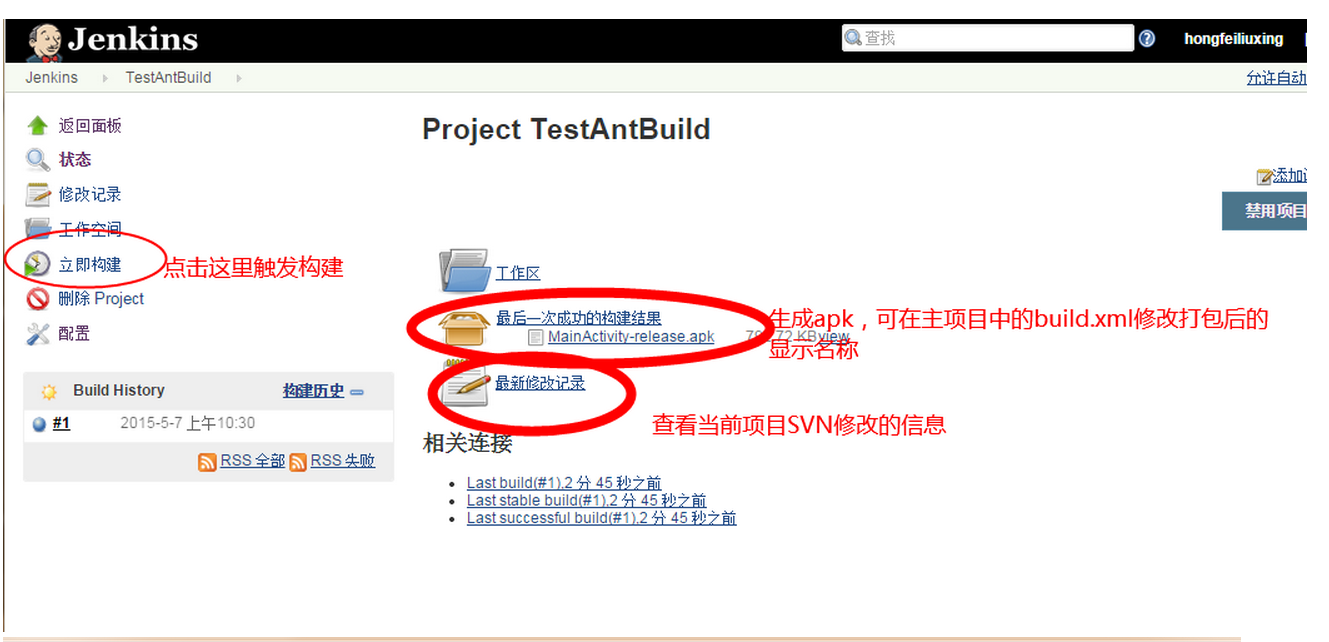Click the 禁用项目 button
The width and height of the screenshot is (1329, 642).
pos(1265,211)
